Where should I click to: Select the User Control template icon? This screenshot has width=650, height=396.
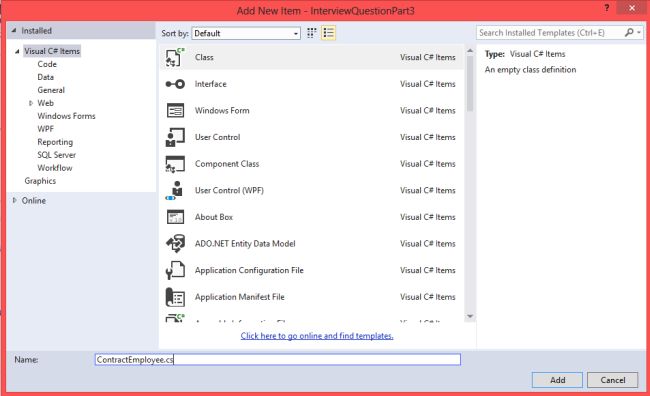click(175, 137)
